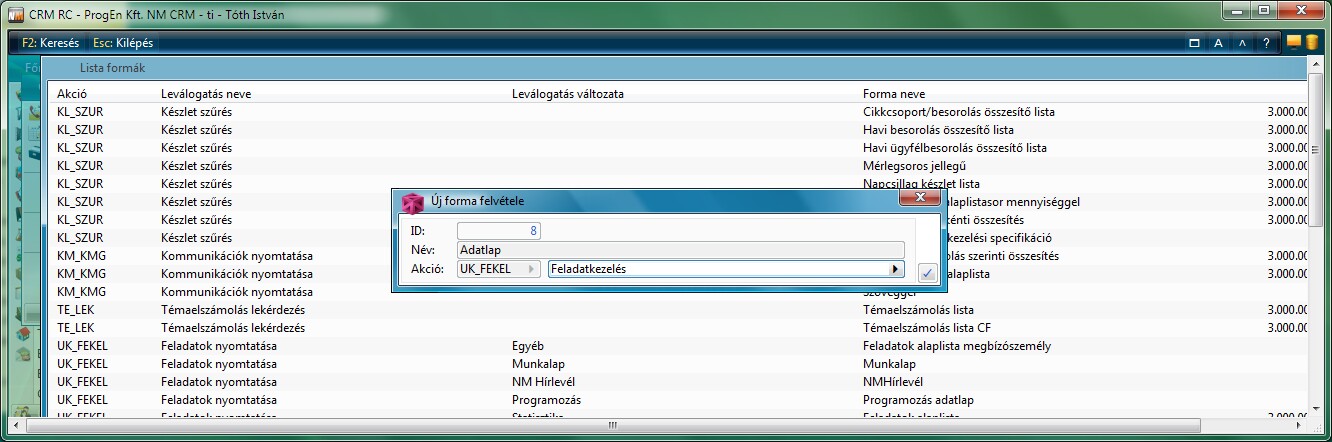Click the caret collapse toolbar icon
Screen dimensions: 1332x442
(1242, 43)
